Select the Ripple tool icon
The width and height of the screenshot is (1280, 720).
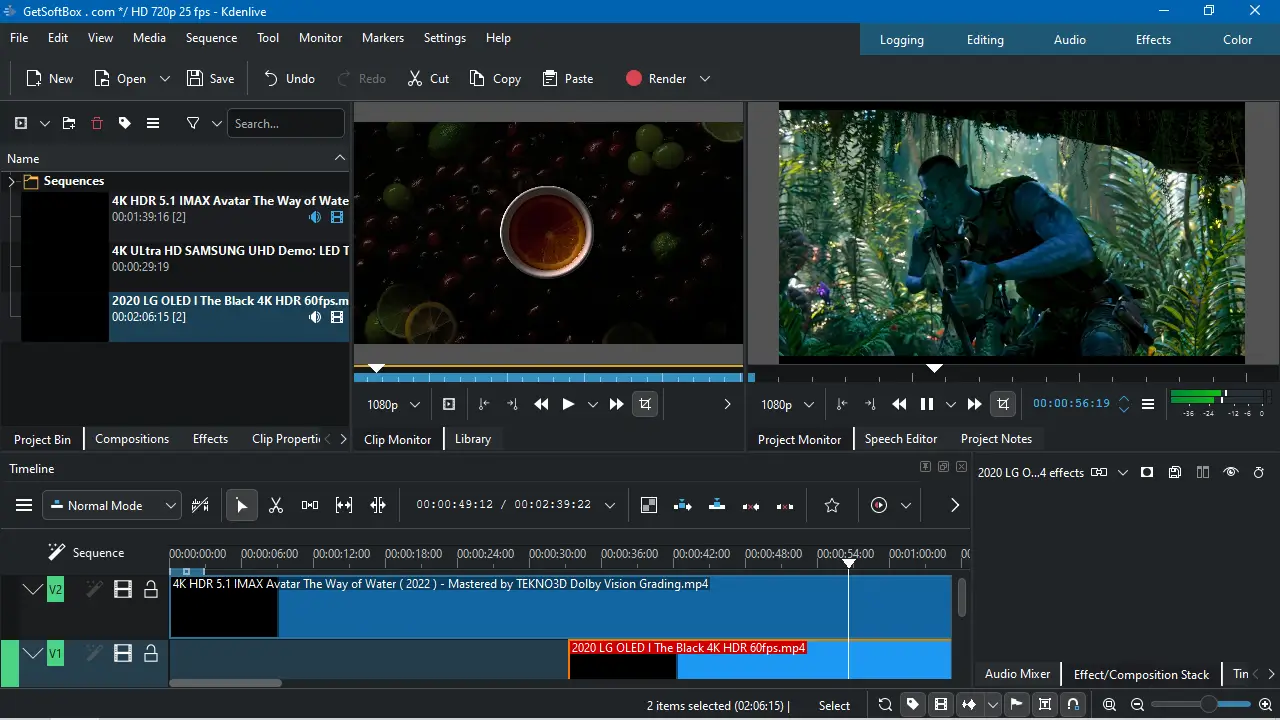378,505
